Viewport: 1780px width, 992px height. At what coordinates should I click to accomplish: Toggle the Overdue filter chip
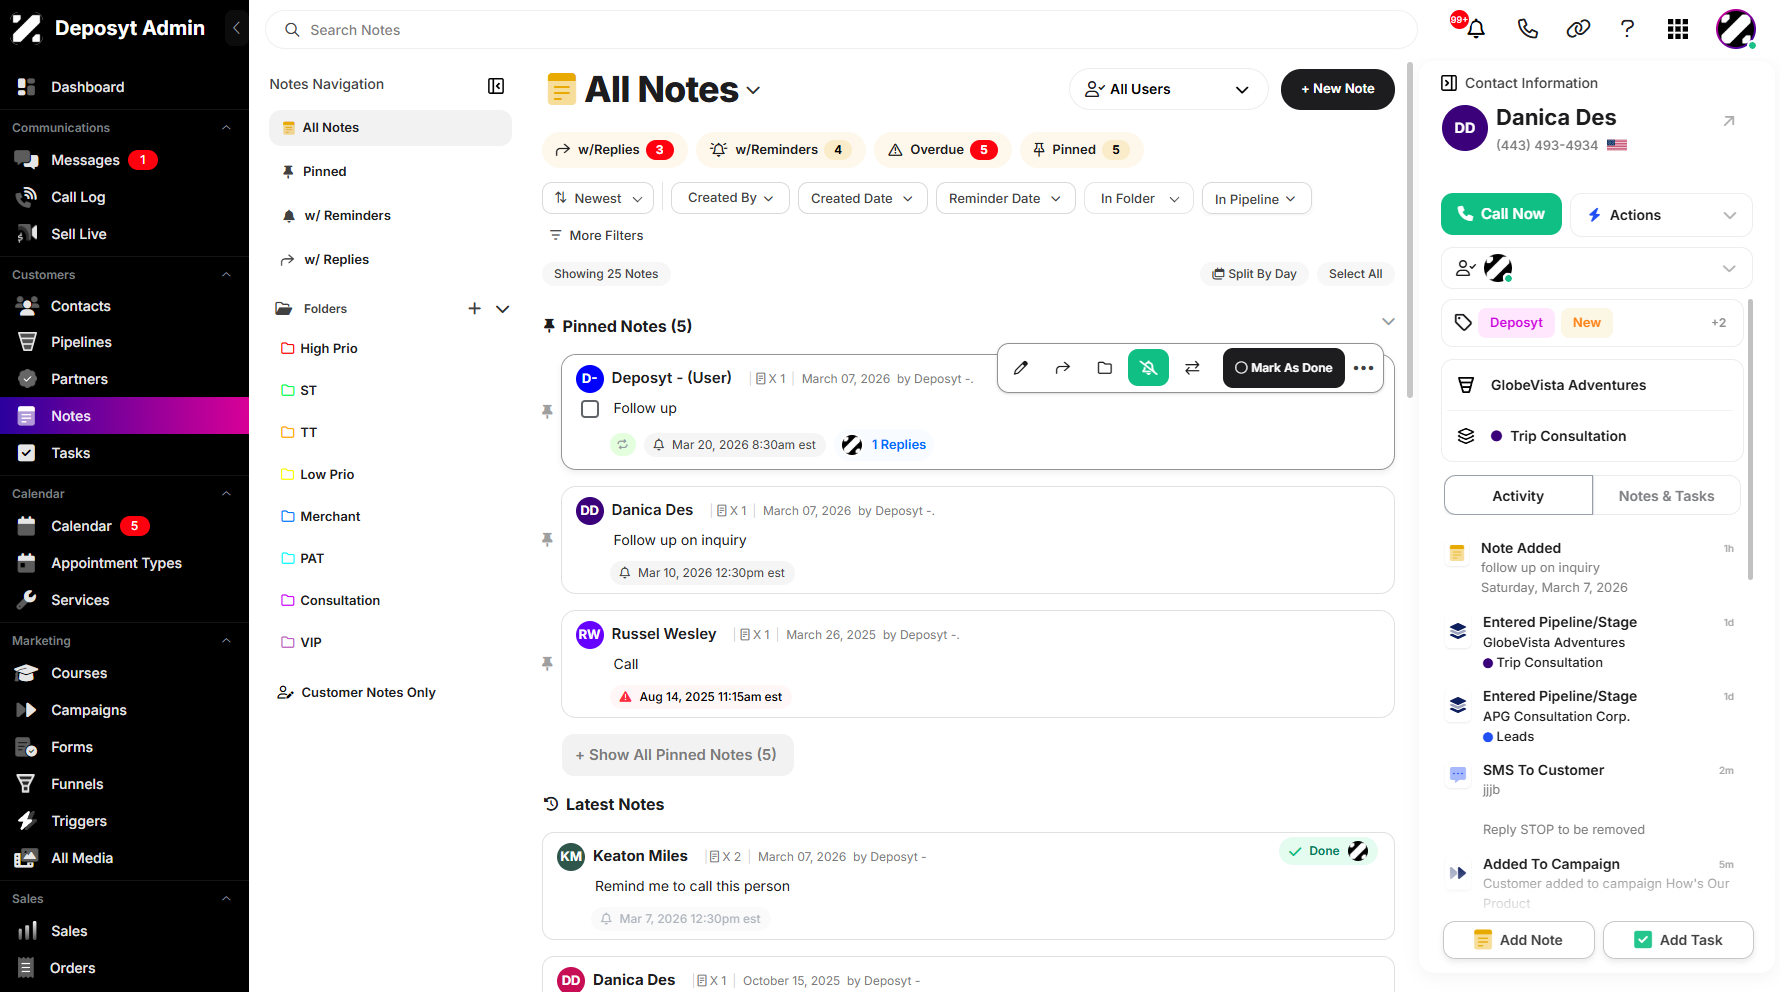click(x=942, y=150)
